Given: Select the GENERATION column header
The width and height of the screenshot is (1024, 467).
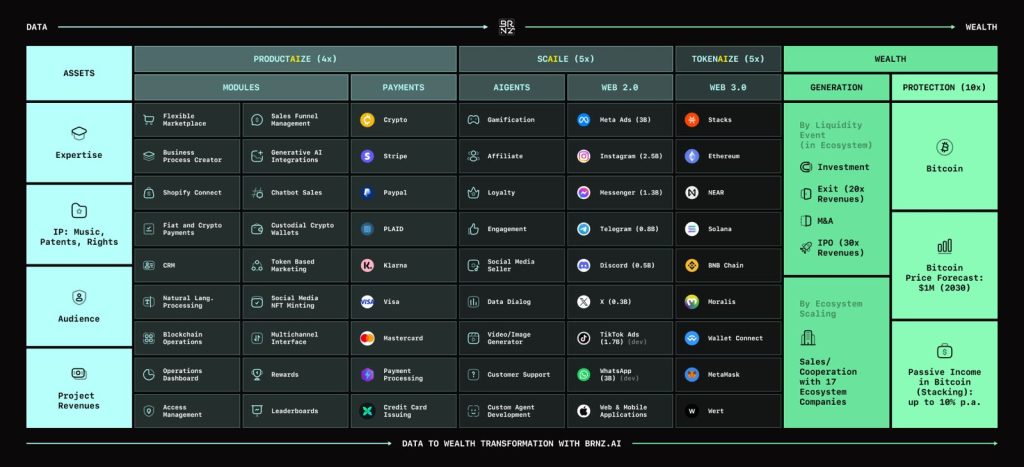Looking at the screenshot, I should click(x=837, y=87).
